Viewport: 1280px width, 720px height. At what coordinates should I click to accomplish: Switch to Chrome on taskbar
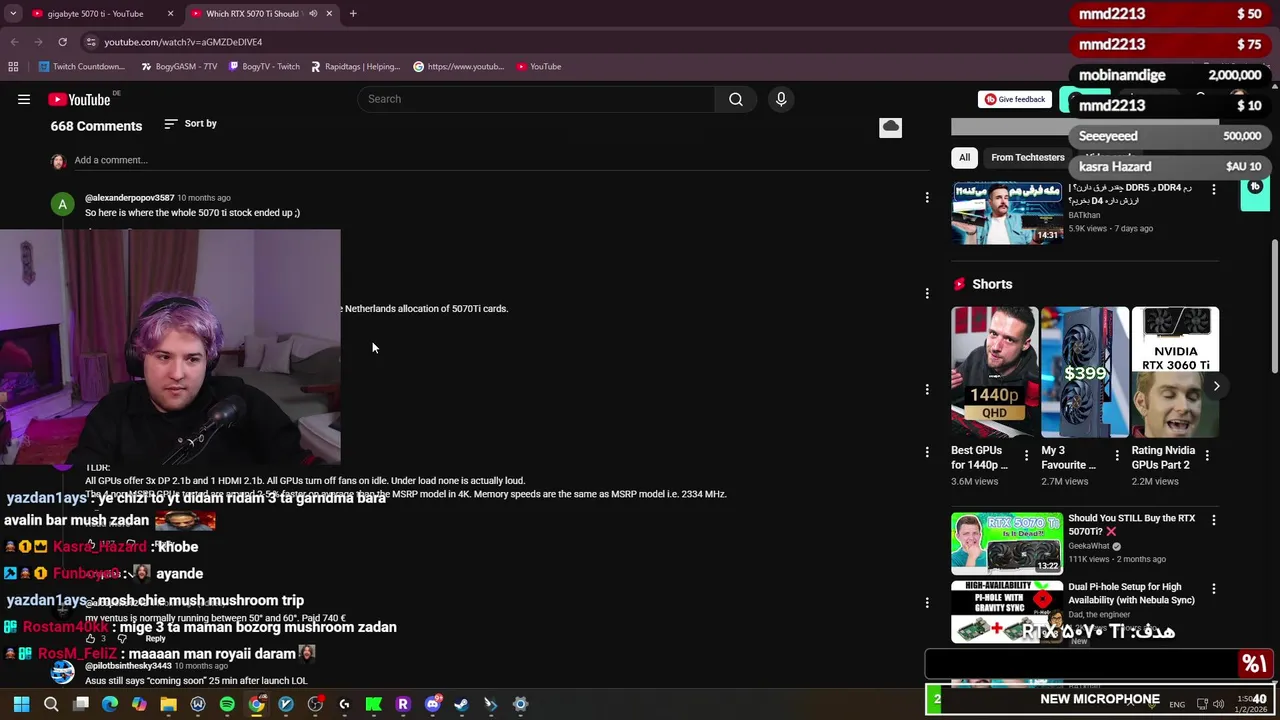[256, 704]
